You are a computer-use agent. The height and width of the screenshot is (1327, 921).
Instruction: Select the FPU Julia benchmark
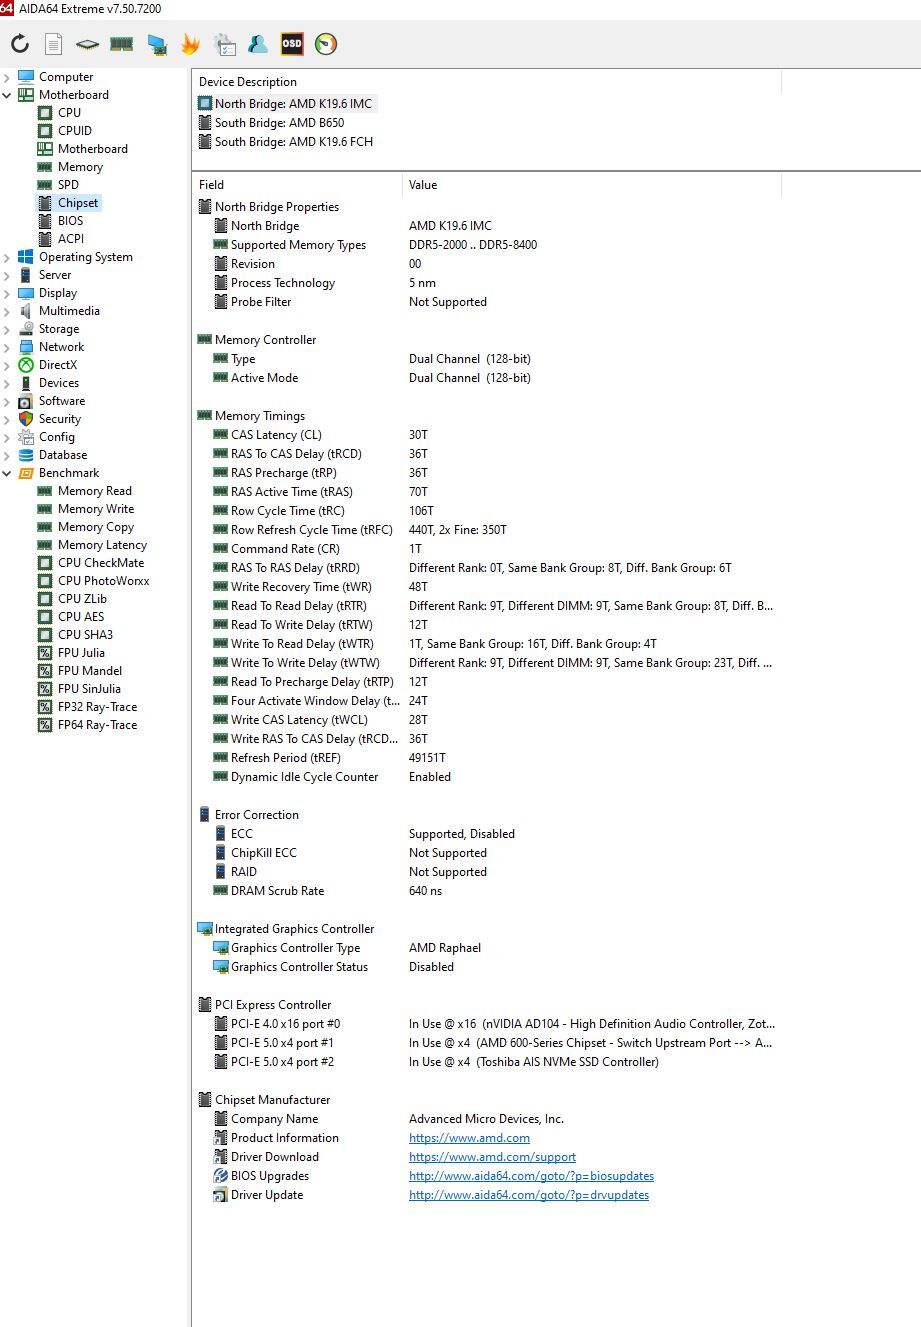(x=81, y=653)
